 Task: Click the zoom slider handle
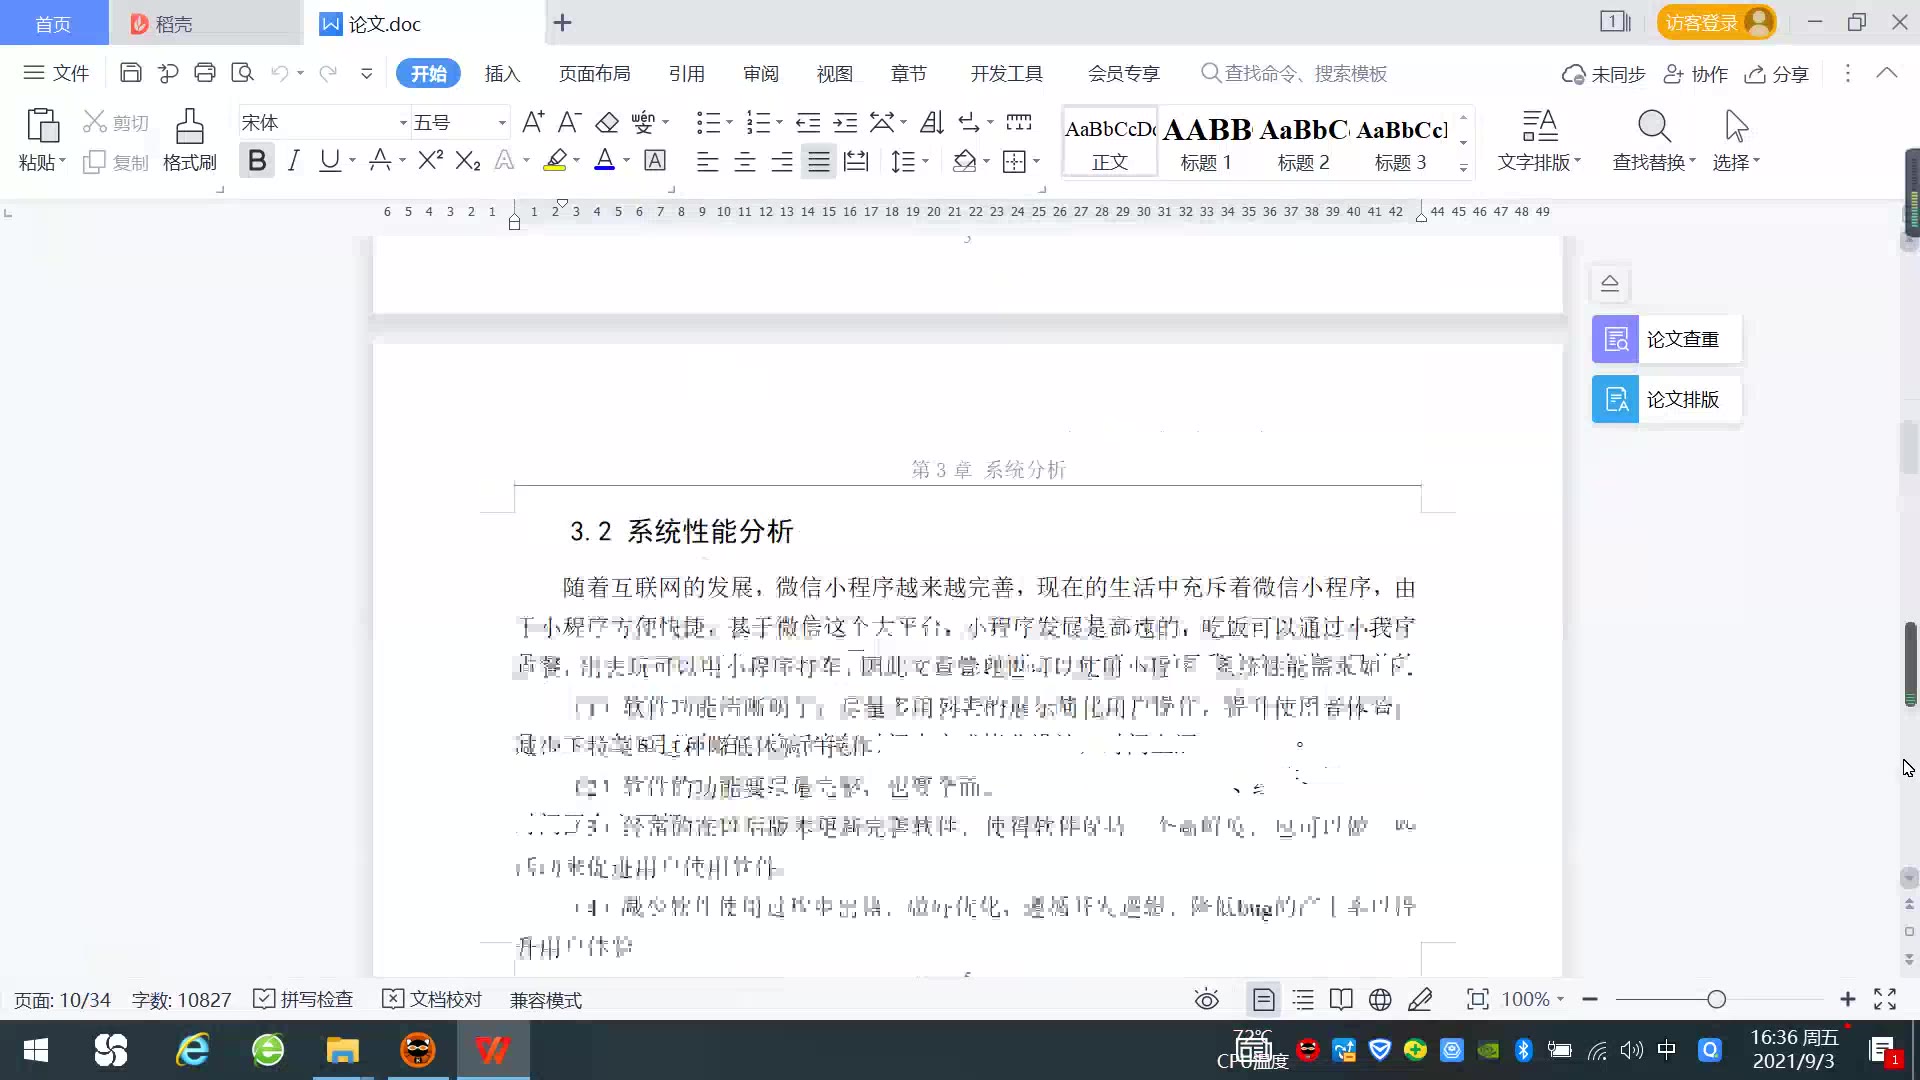click(x=1717, y=999)
